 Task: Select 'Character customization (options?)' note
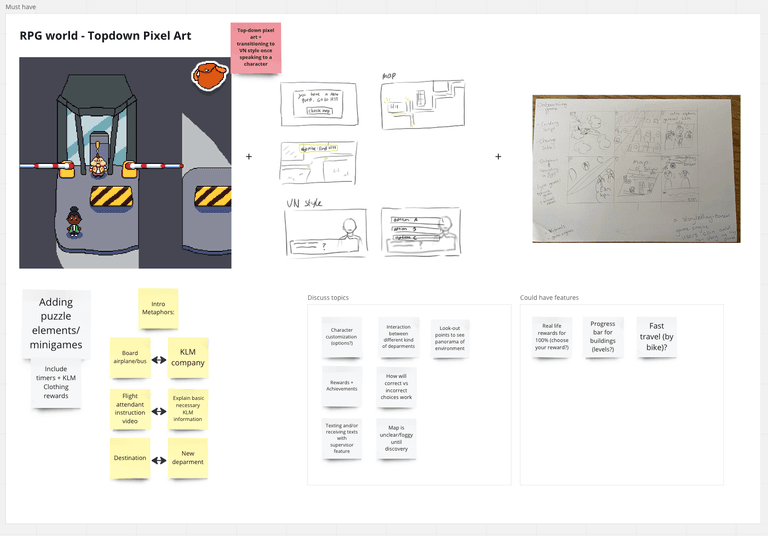tap(342, 337)
